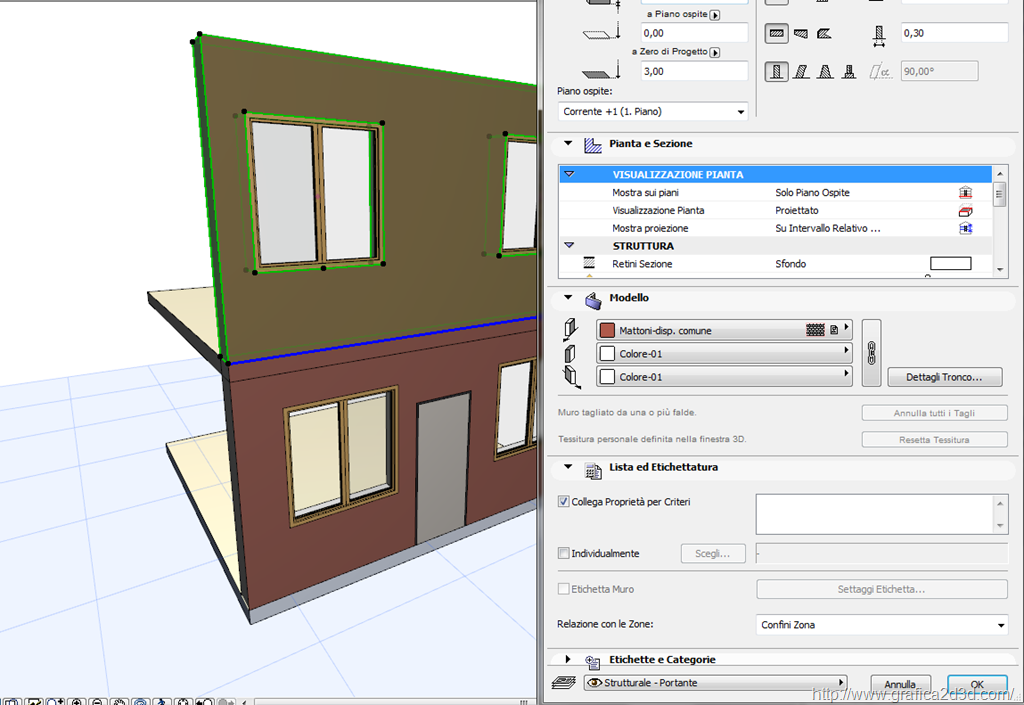Open Mattoni-disp. comune material menu
The width and height of the screenshot is (1024, 705).
coord(724,329)
